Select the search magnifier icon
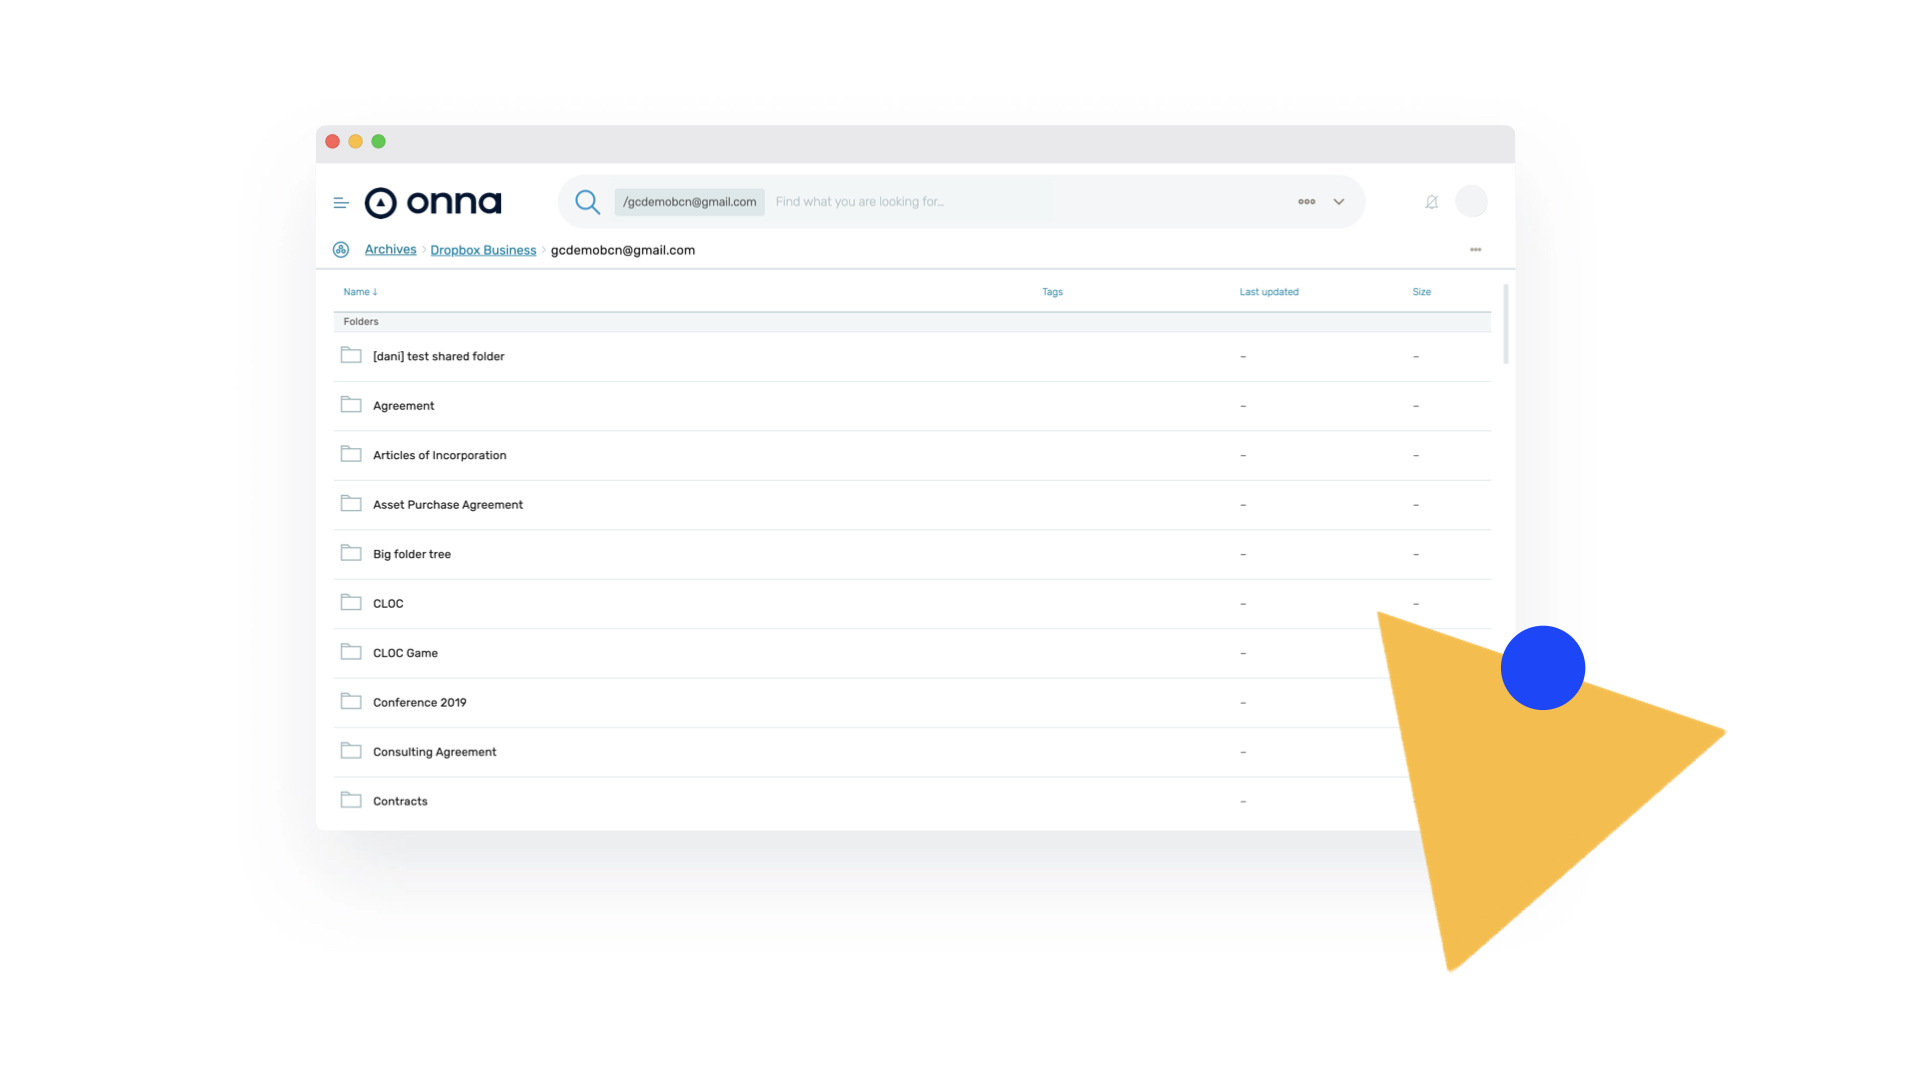This screenshot has height=1080, width=1920. 588,201
